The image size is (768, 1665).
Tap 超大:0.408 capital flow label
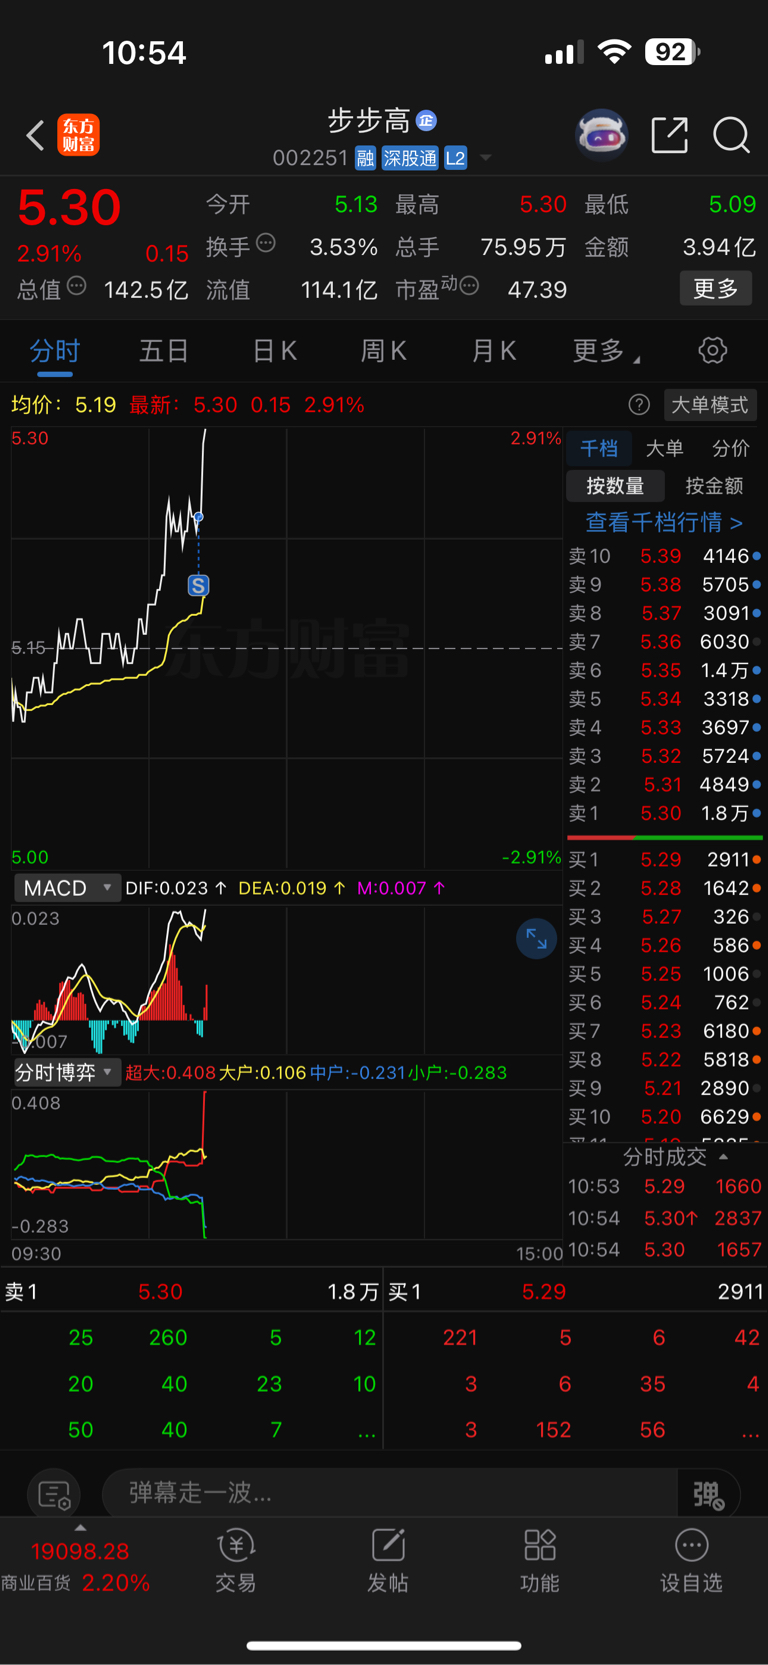point(170,1073)
